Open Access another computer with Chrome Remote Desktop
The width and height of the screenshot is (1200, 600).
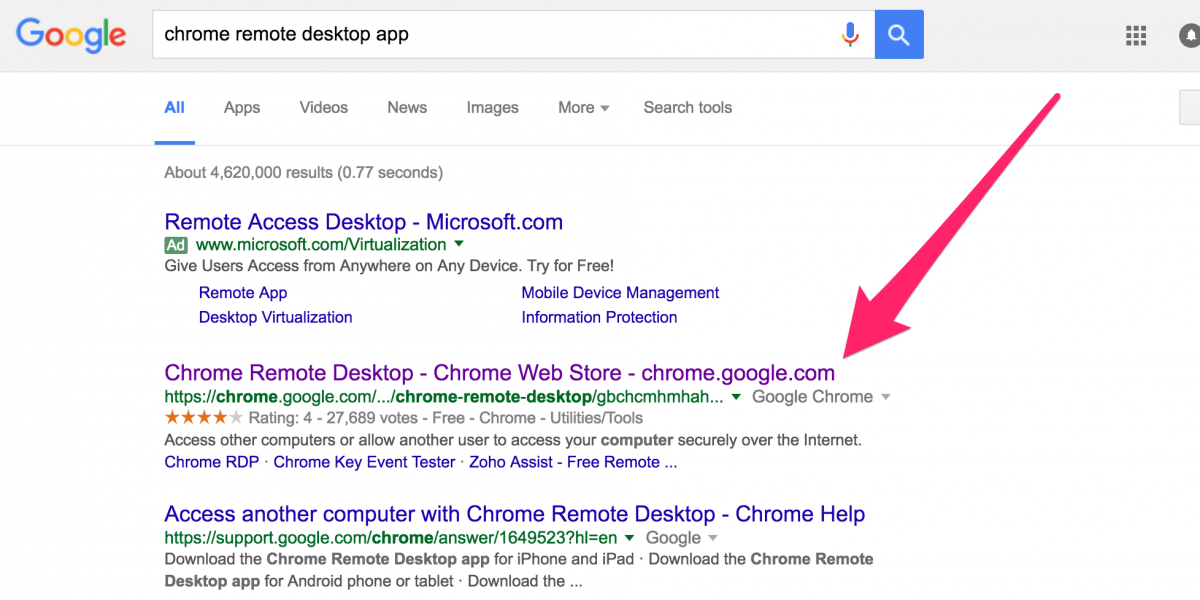coord(515,514)
